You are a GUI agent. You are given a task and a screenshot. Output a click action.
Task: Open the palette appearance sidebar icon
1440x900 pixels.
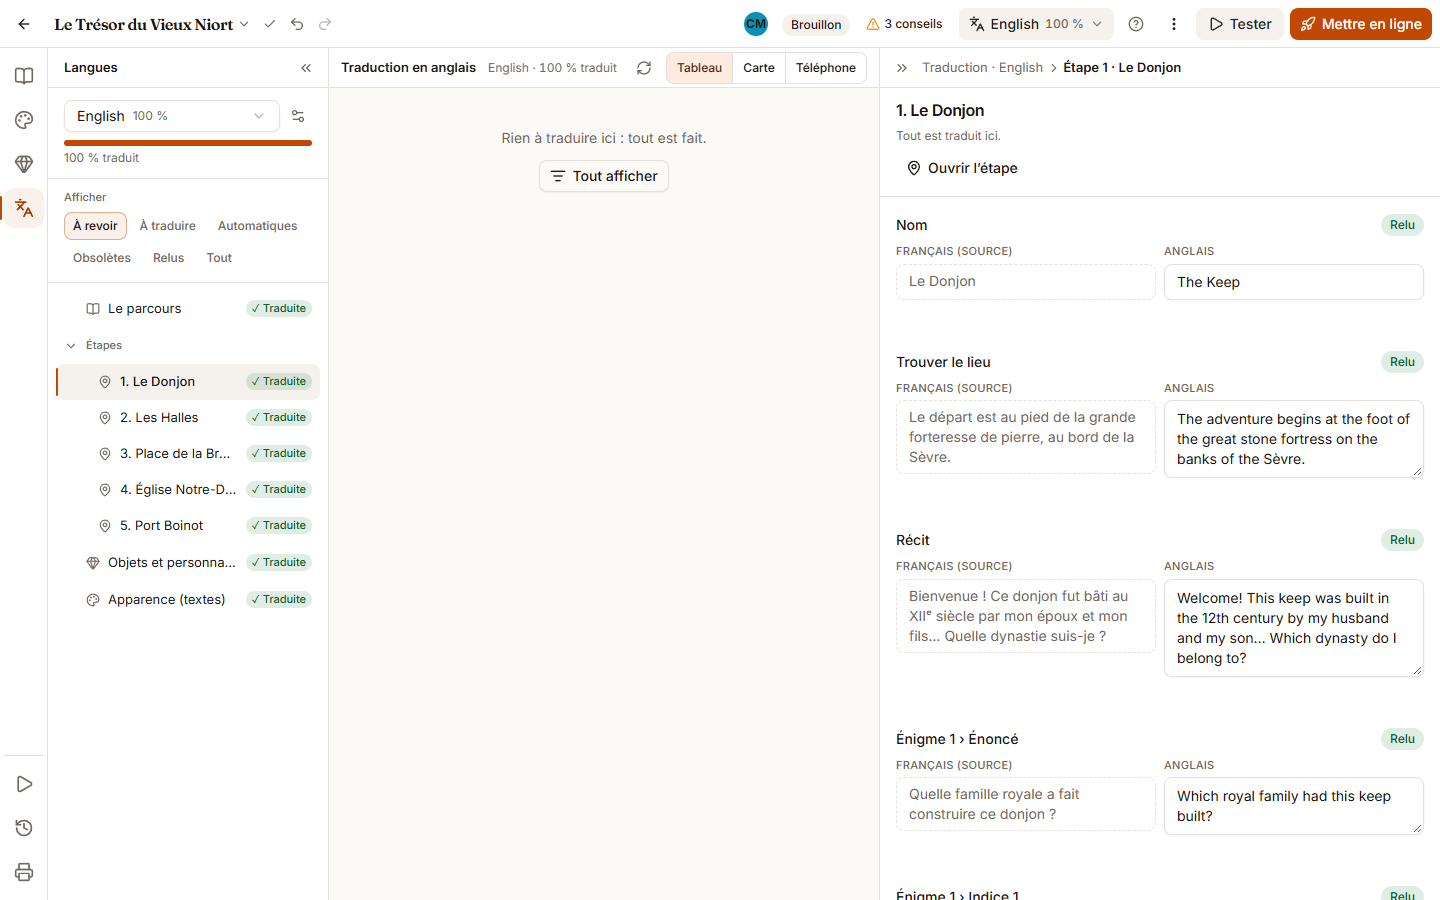(x=24, y=120)
